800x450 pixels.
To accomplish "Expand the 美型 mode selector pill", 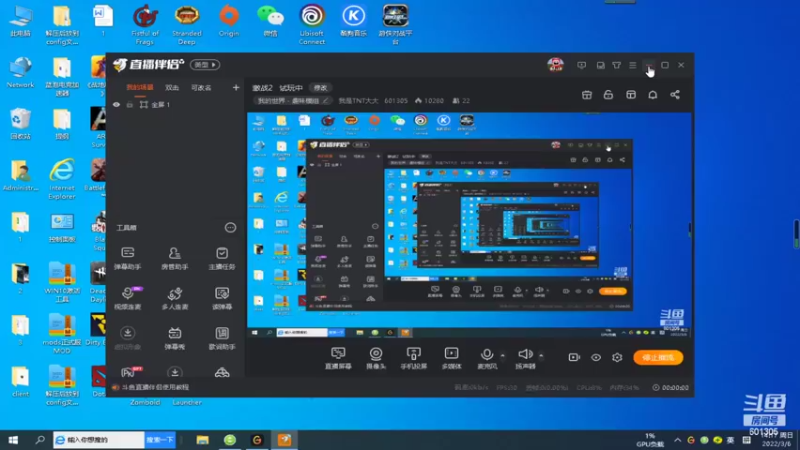I will [205, 65].
